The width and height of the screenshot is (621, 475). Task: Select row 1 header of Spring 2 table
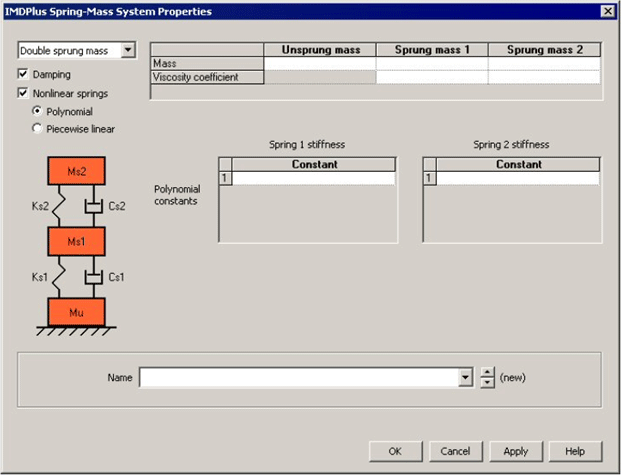430,178
